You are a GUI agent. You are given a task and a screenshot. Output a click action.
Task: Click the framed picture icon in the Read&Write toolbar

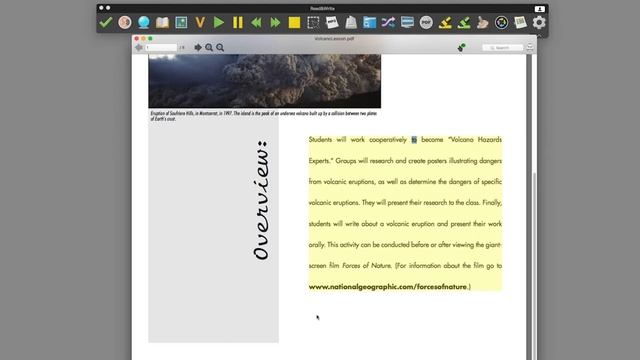[181, 22]
